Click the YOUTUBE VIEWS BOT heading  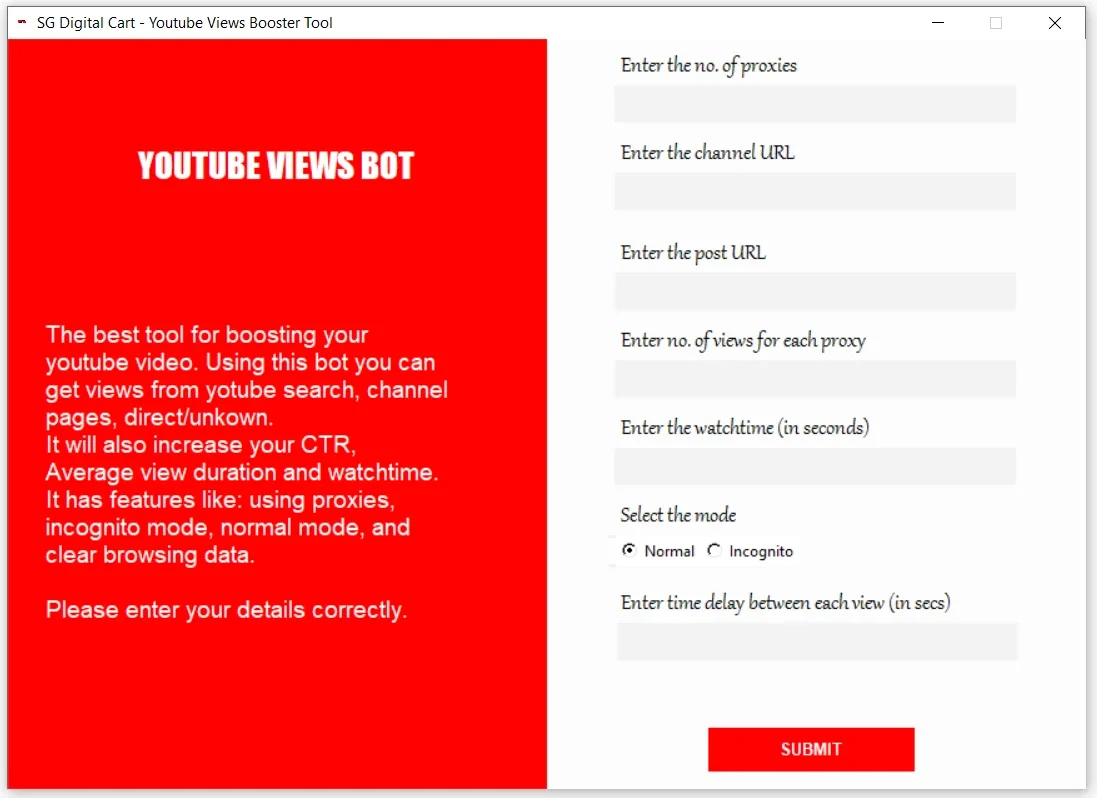point(276,166)
